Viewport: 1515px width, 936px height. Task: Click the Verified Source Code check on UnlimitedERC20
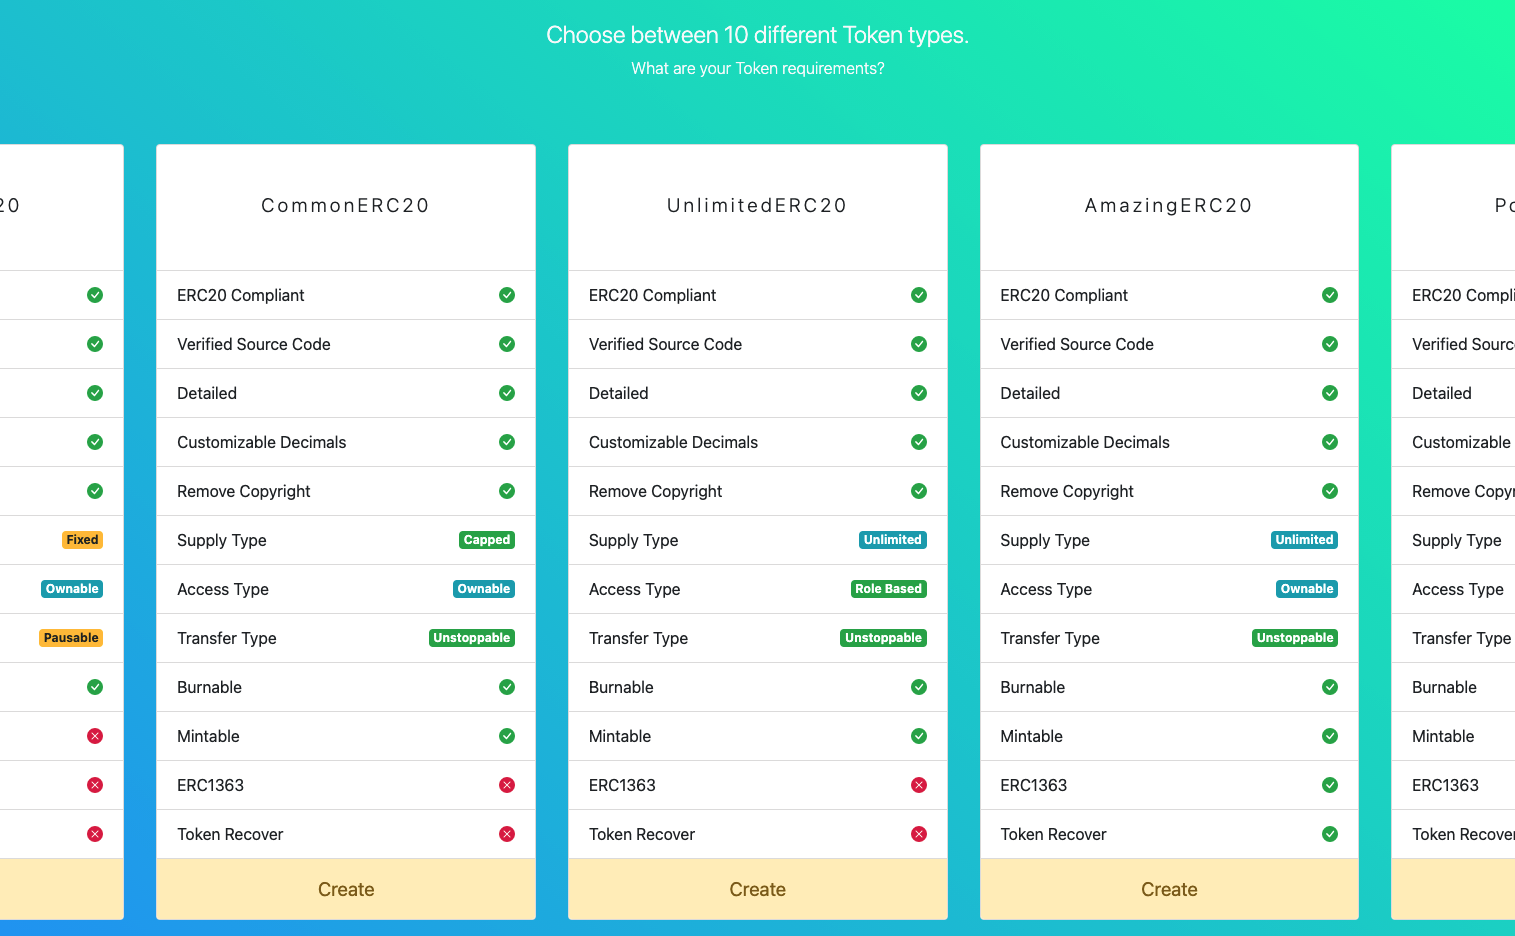point(919,344)
